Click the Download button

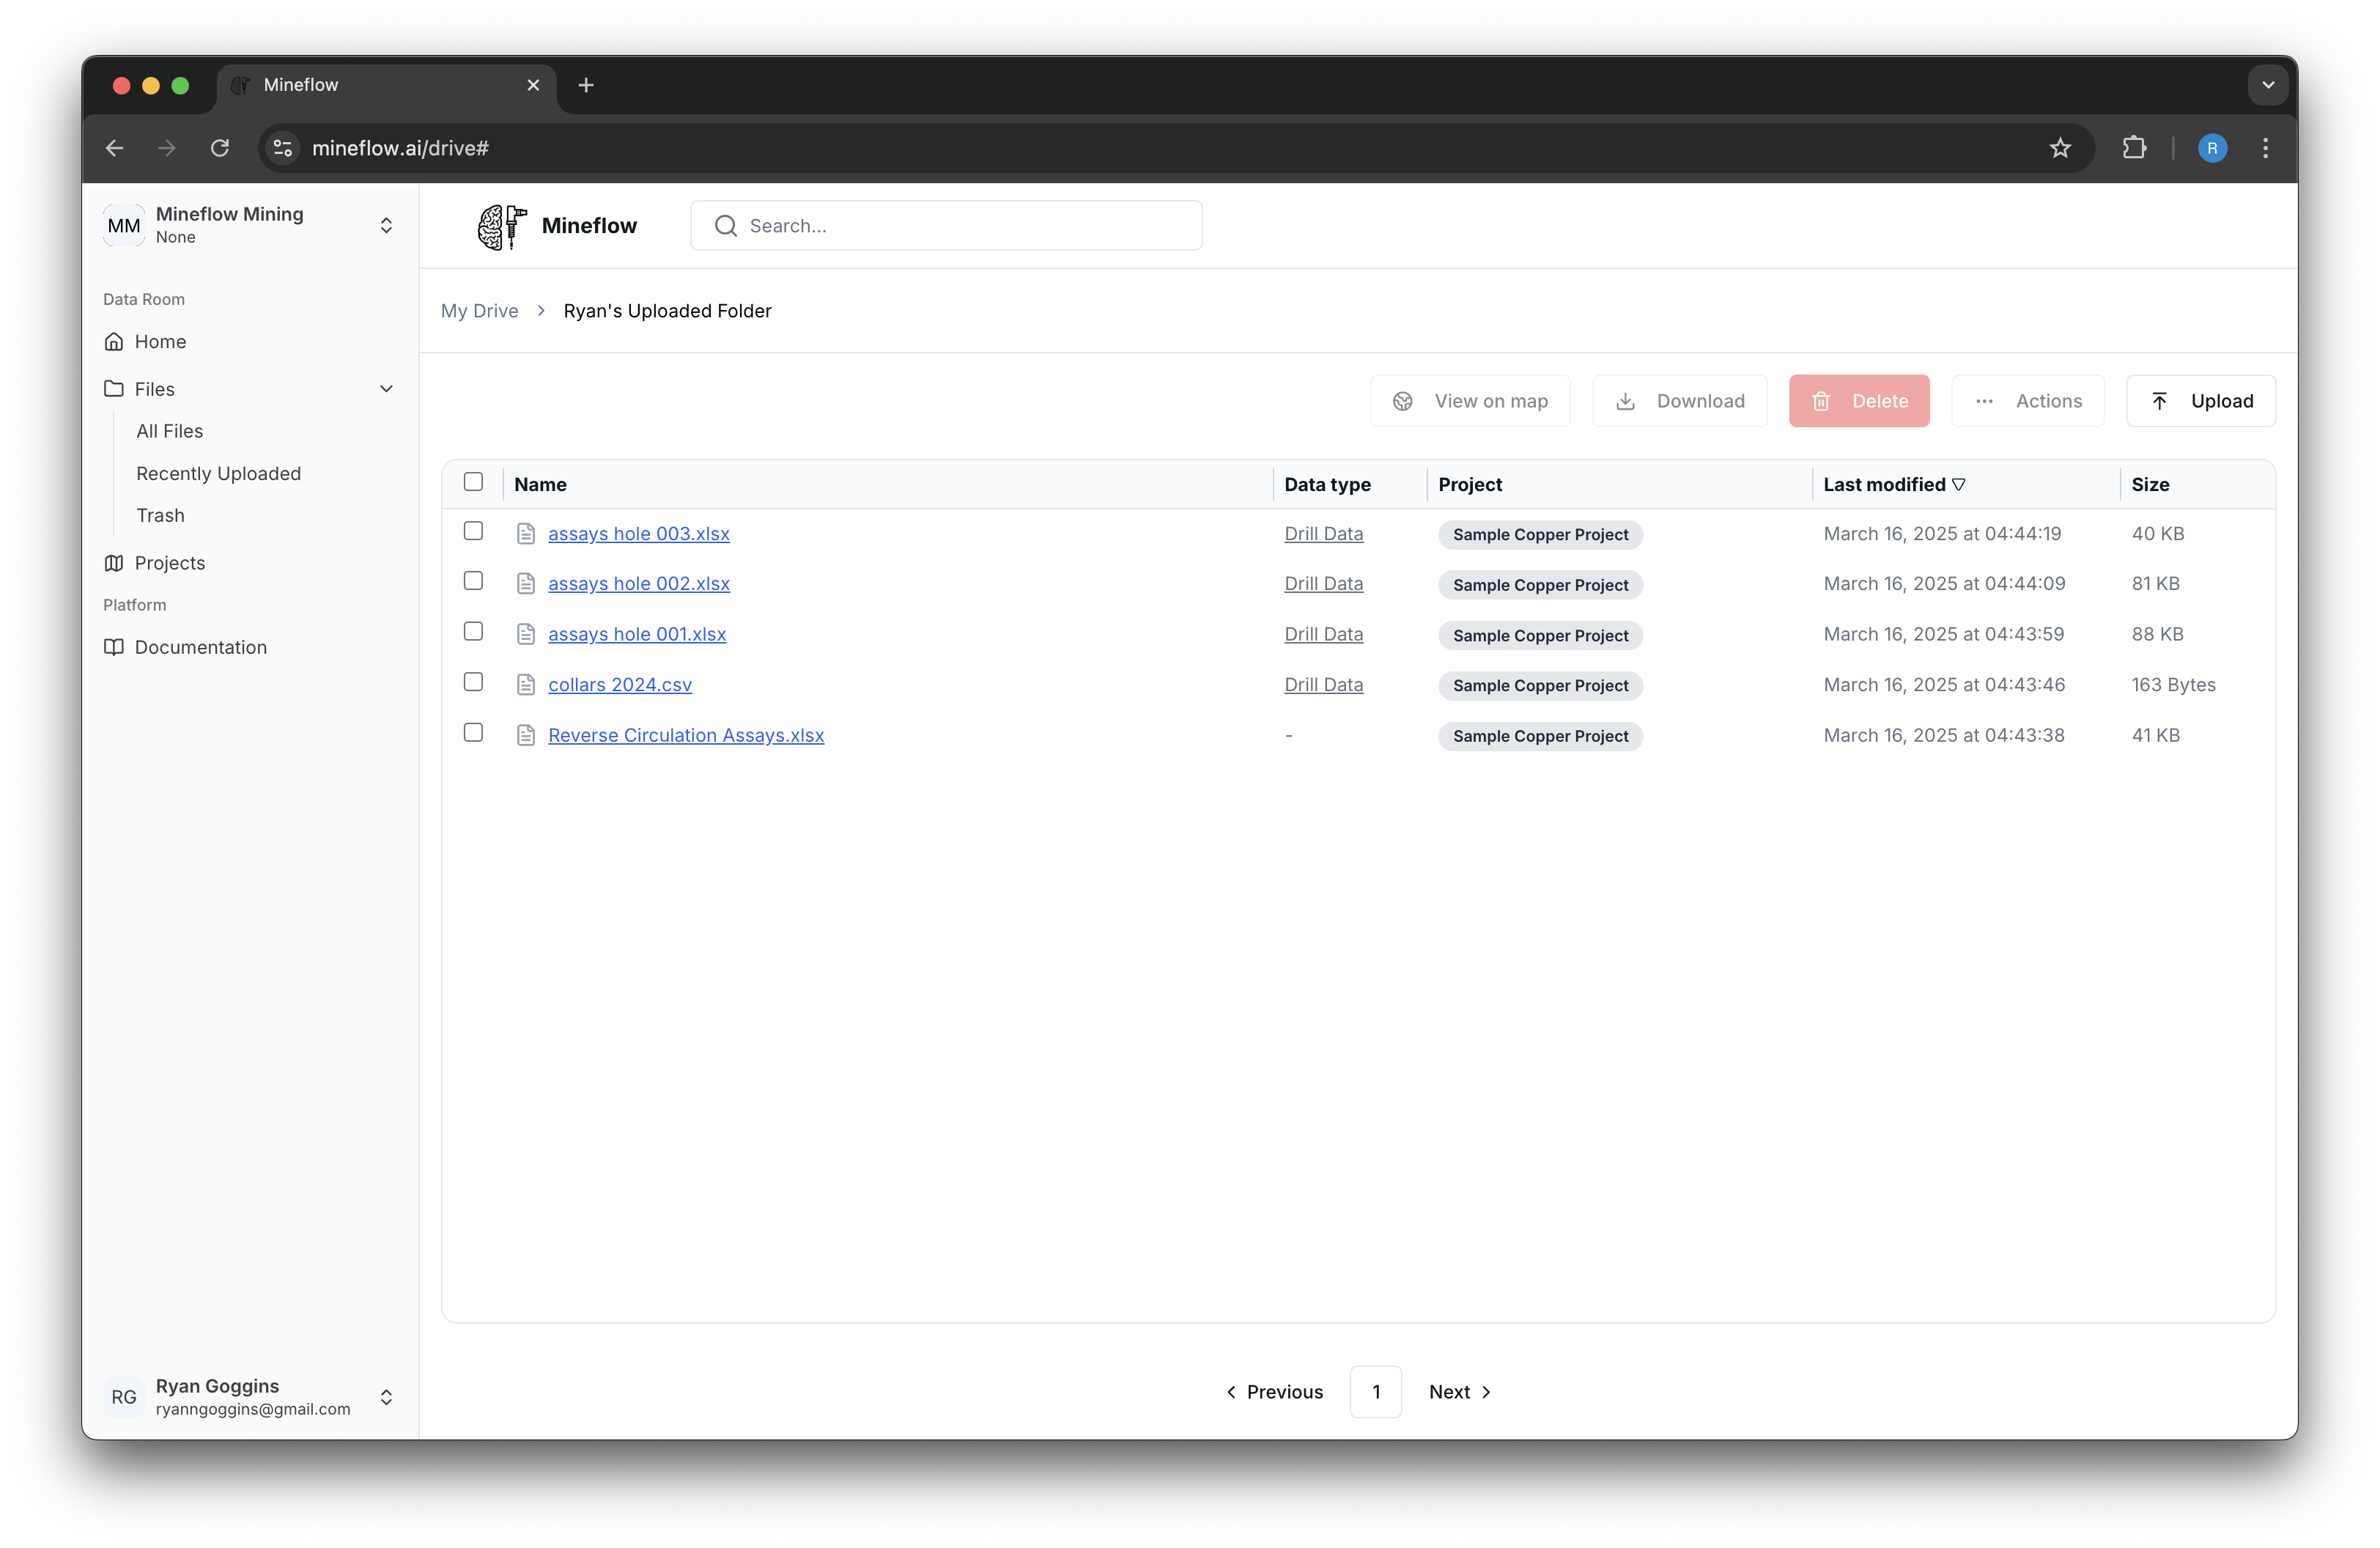point(1680,401)
